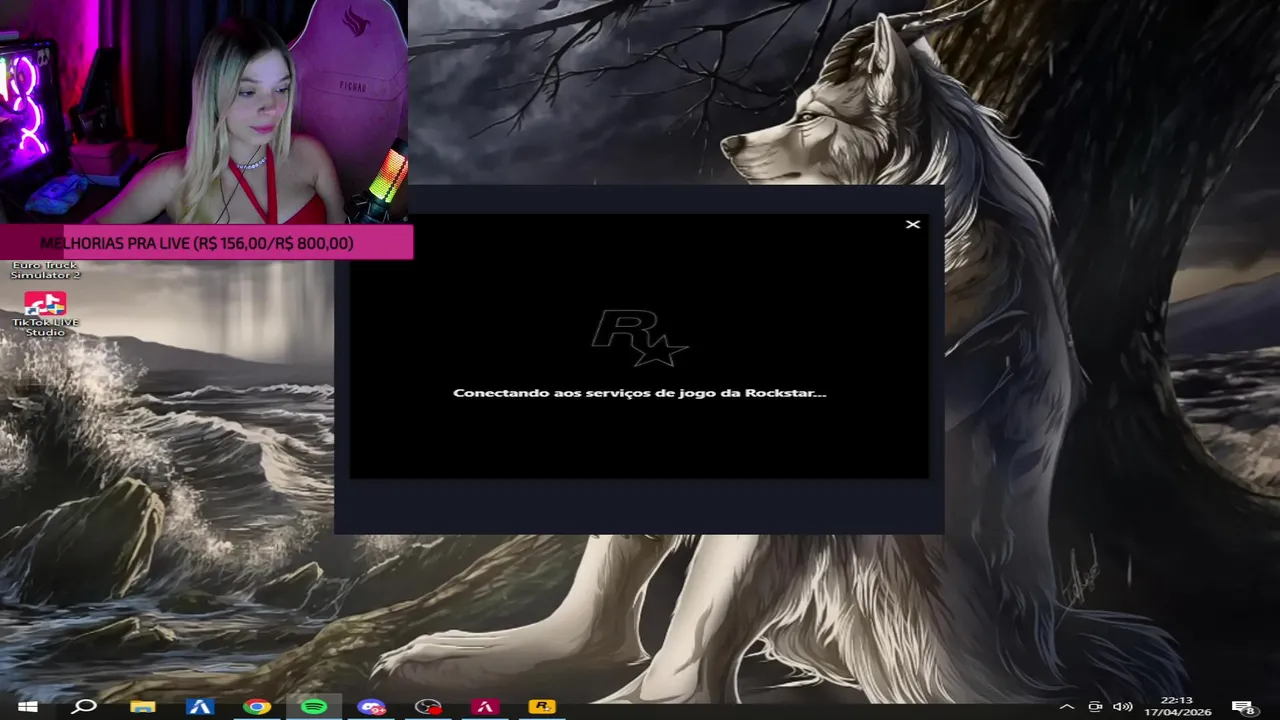The image size is (1280, 720).
Task: Launch Google Chrome from the taskbar
Action: click(257, 707)
